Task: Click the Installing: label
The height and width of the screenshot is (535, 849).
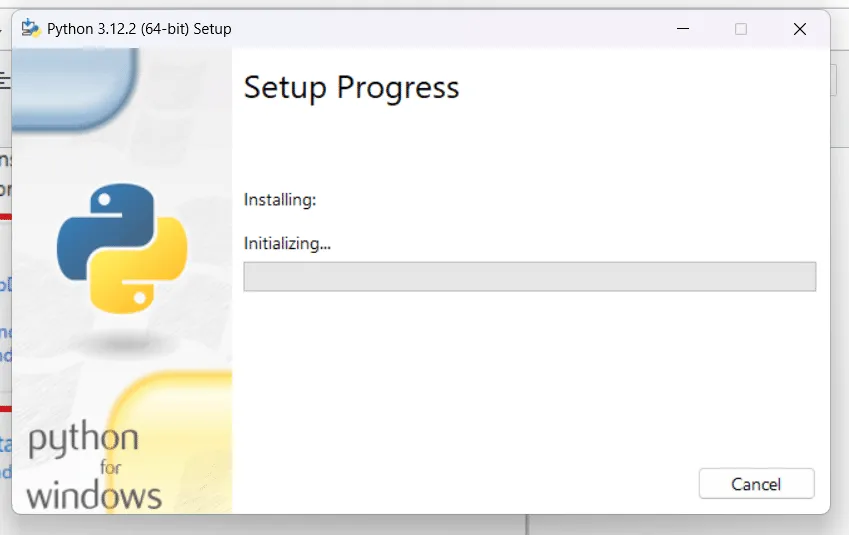Action: point(280,200)
